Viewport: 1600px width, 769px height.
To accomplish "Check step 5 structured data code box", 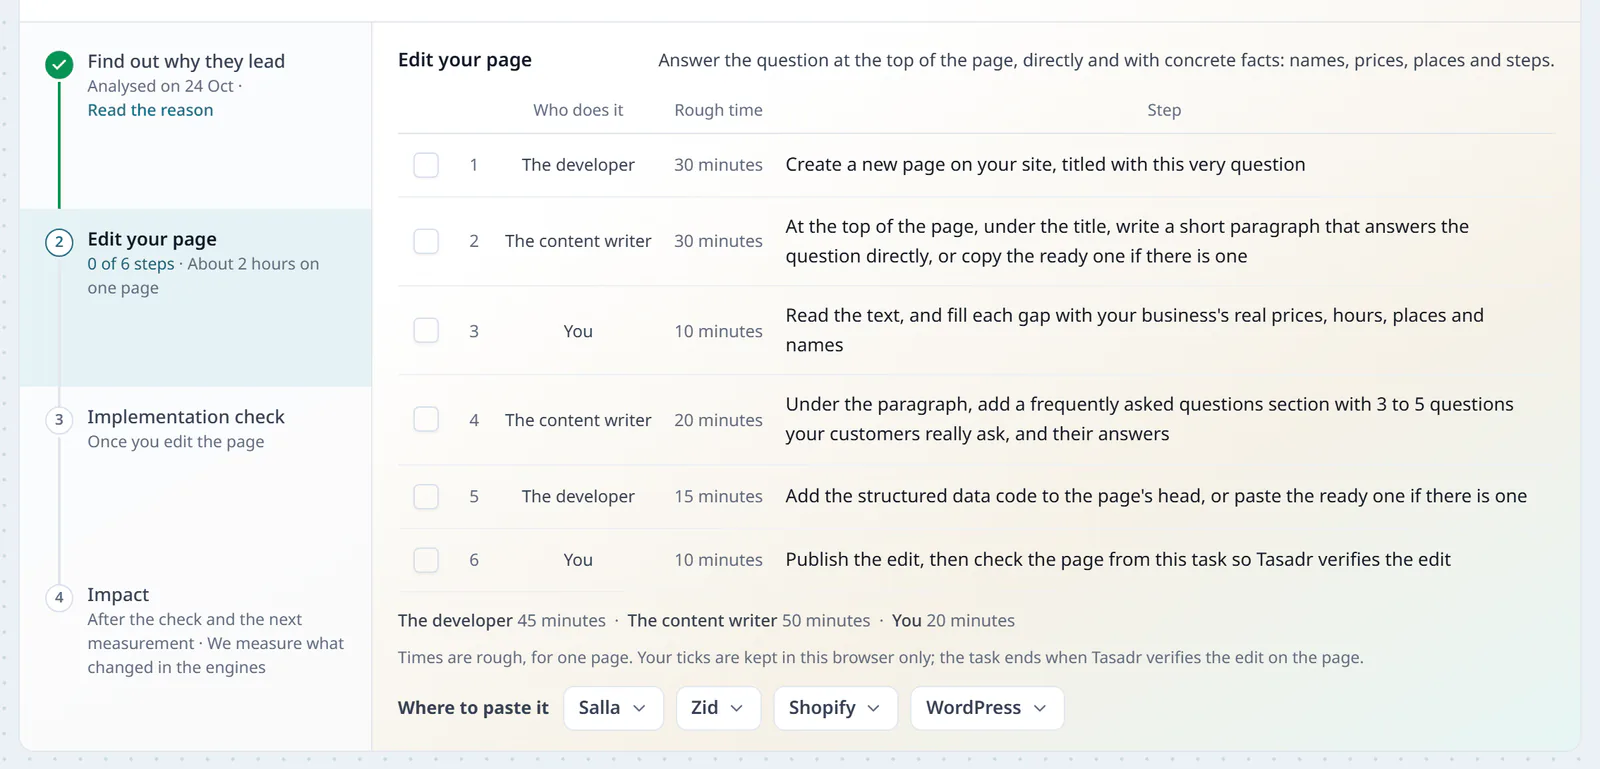I will coord(426,496).
